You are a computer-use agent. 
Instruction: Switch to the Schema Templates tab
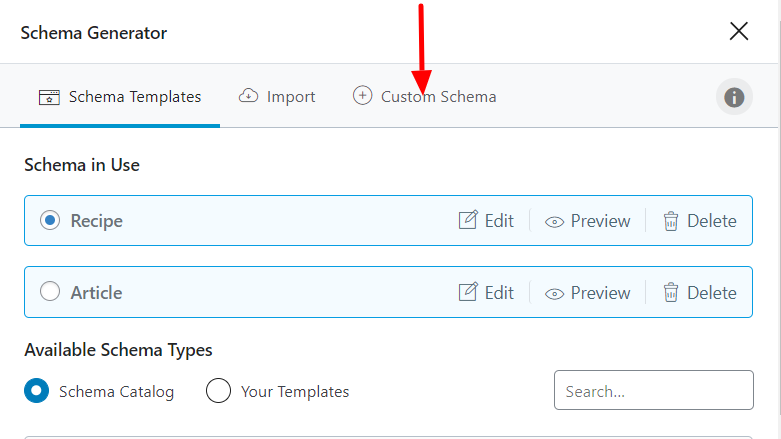pyautogui.click(x=120, y=97)
